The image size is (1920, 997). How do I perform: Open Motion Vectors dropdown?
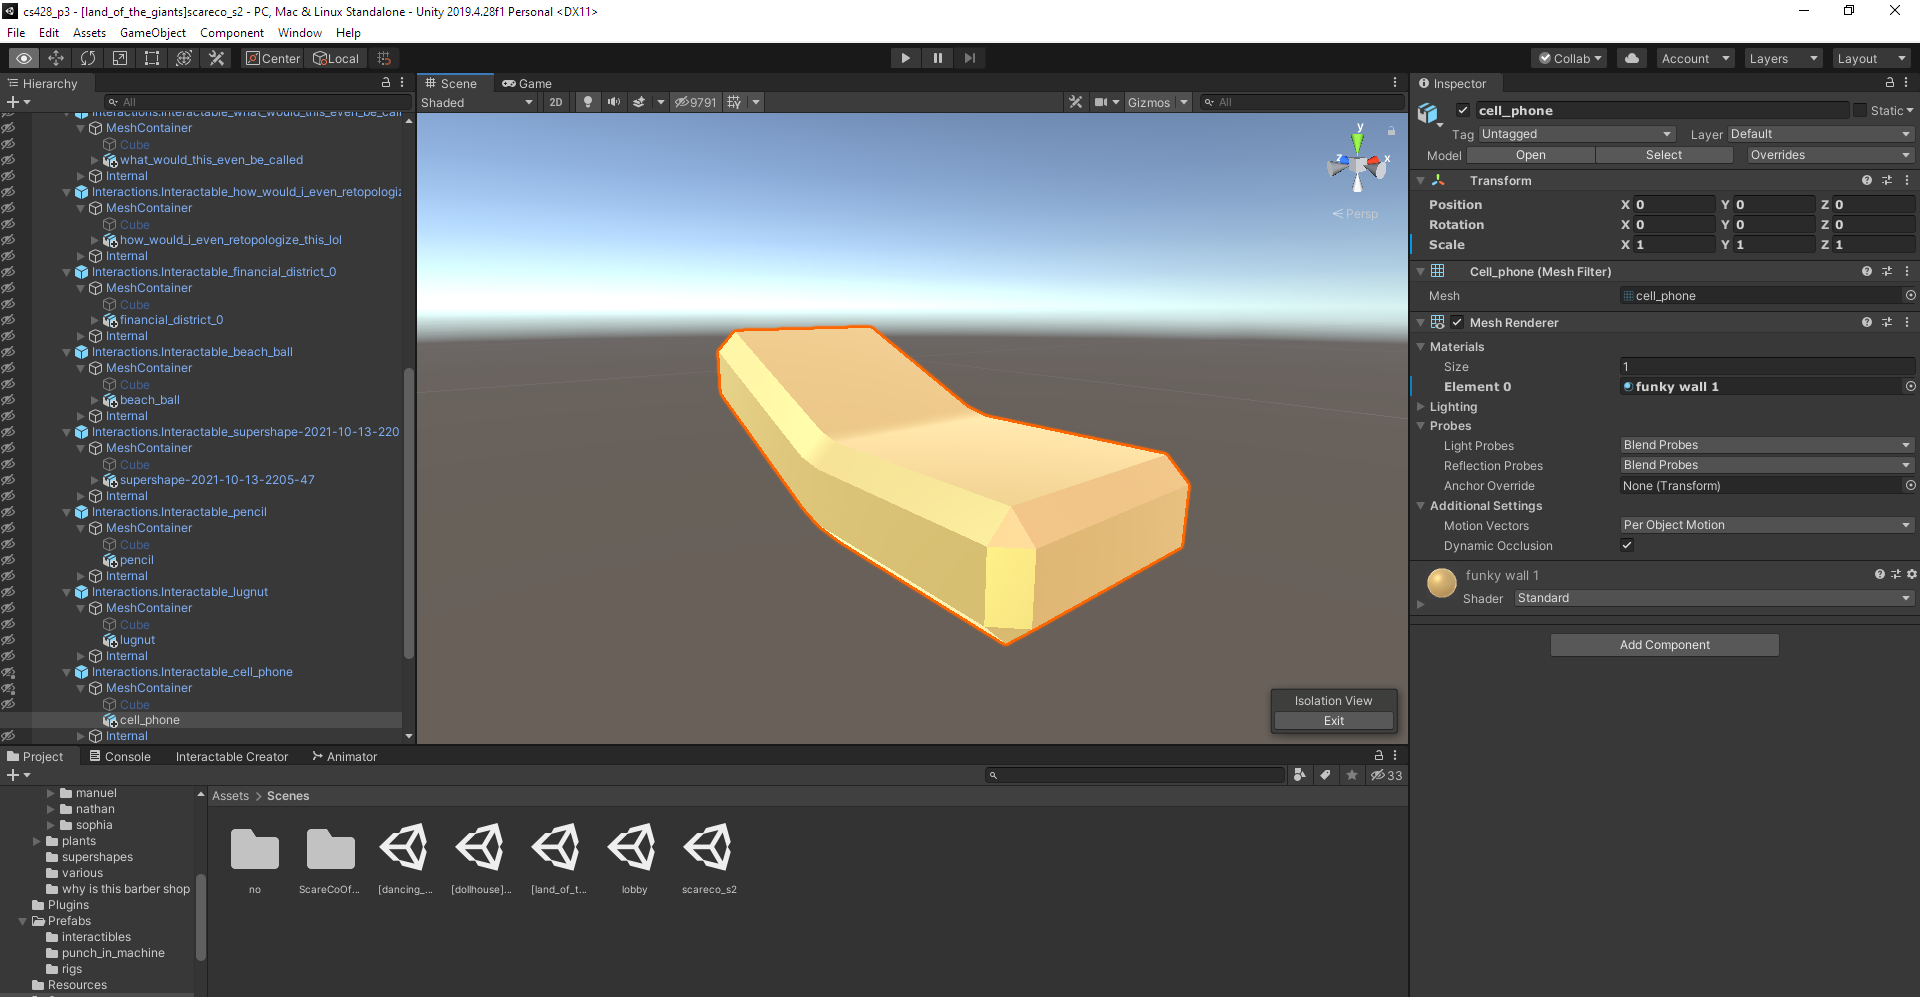click(x=1767, y=525)
